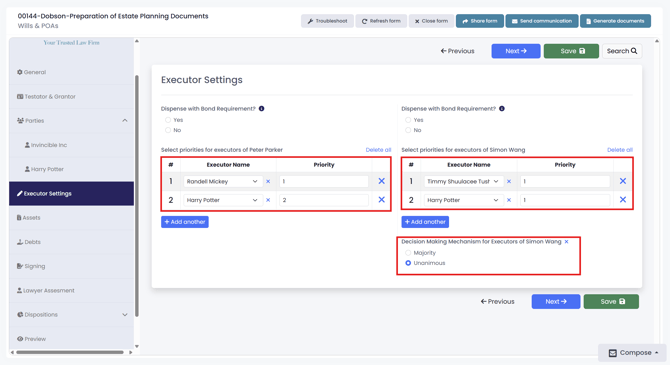Image resolution: width=670 pixels, height=365 pixels.
Task: Select Majority decision making option
Action: pyautogui.click(x=408, y=253)
